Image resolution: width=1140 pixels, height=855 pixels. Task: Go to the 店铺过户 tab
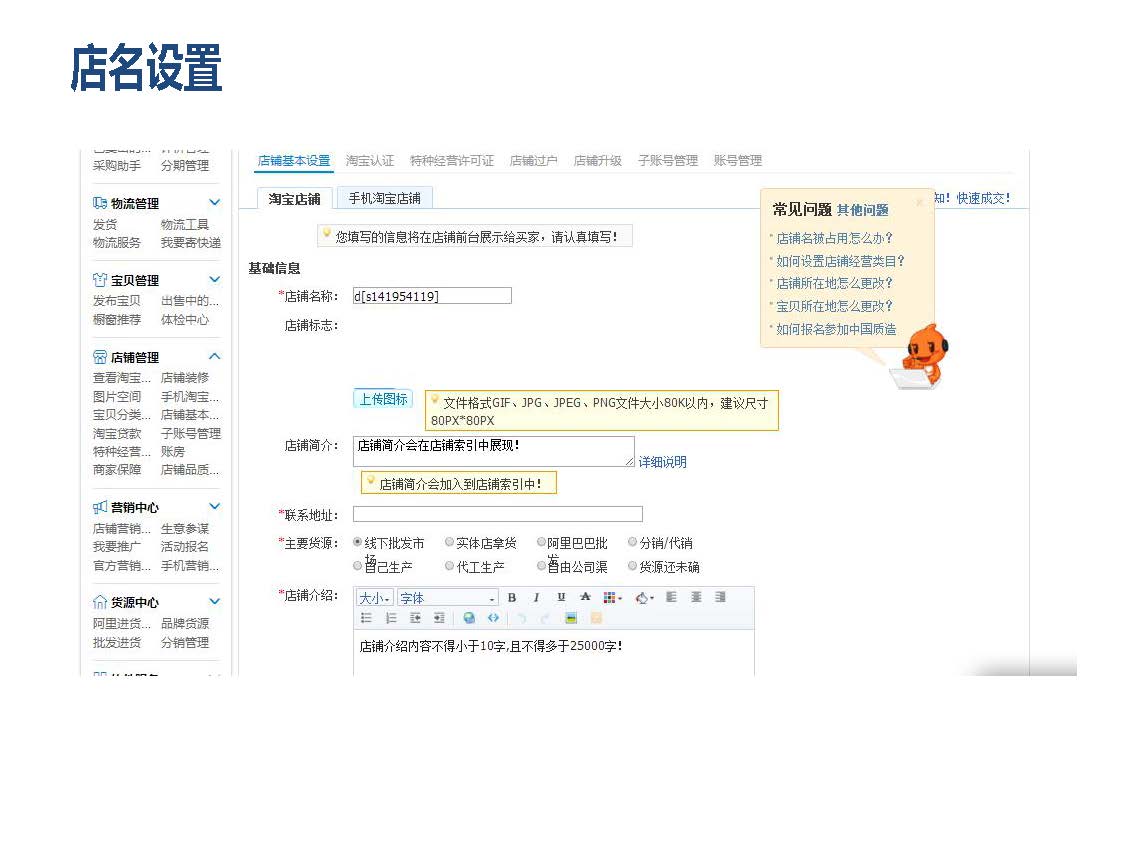point(534,161)
